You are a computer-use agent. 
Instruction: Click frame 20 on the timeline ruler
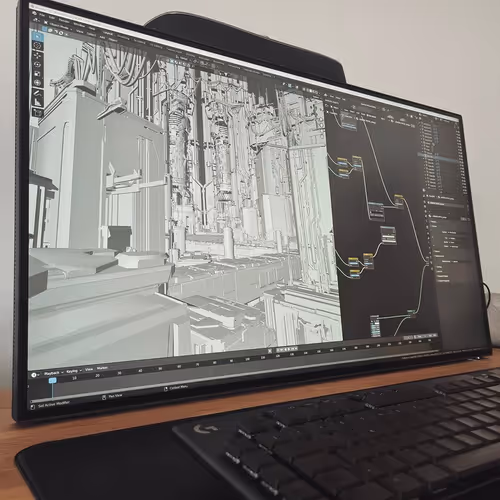pos(97,375)
